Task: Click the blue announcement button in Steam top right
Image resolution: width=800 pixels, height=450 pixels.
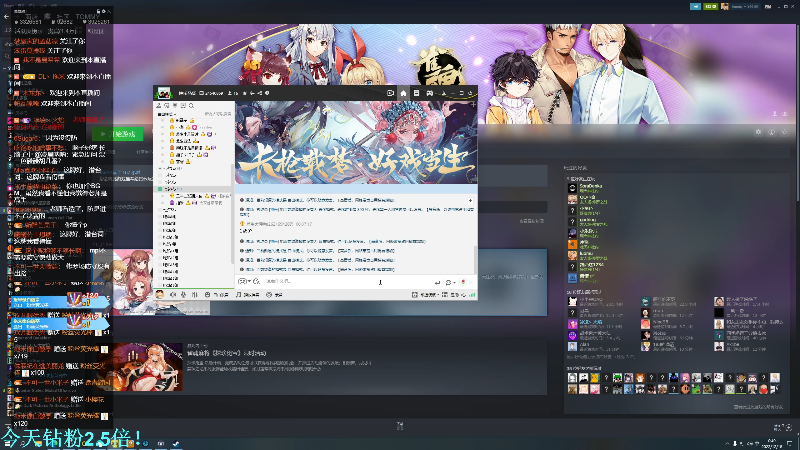Action: (x=695, y=7)
